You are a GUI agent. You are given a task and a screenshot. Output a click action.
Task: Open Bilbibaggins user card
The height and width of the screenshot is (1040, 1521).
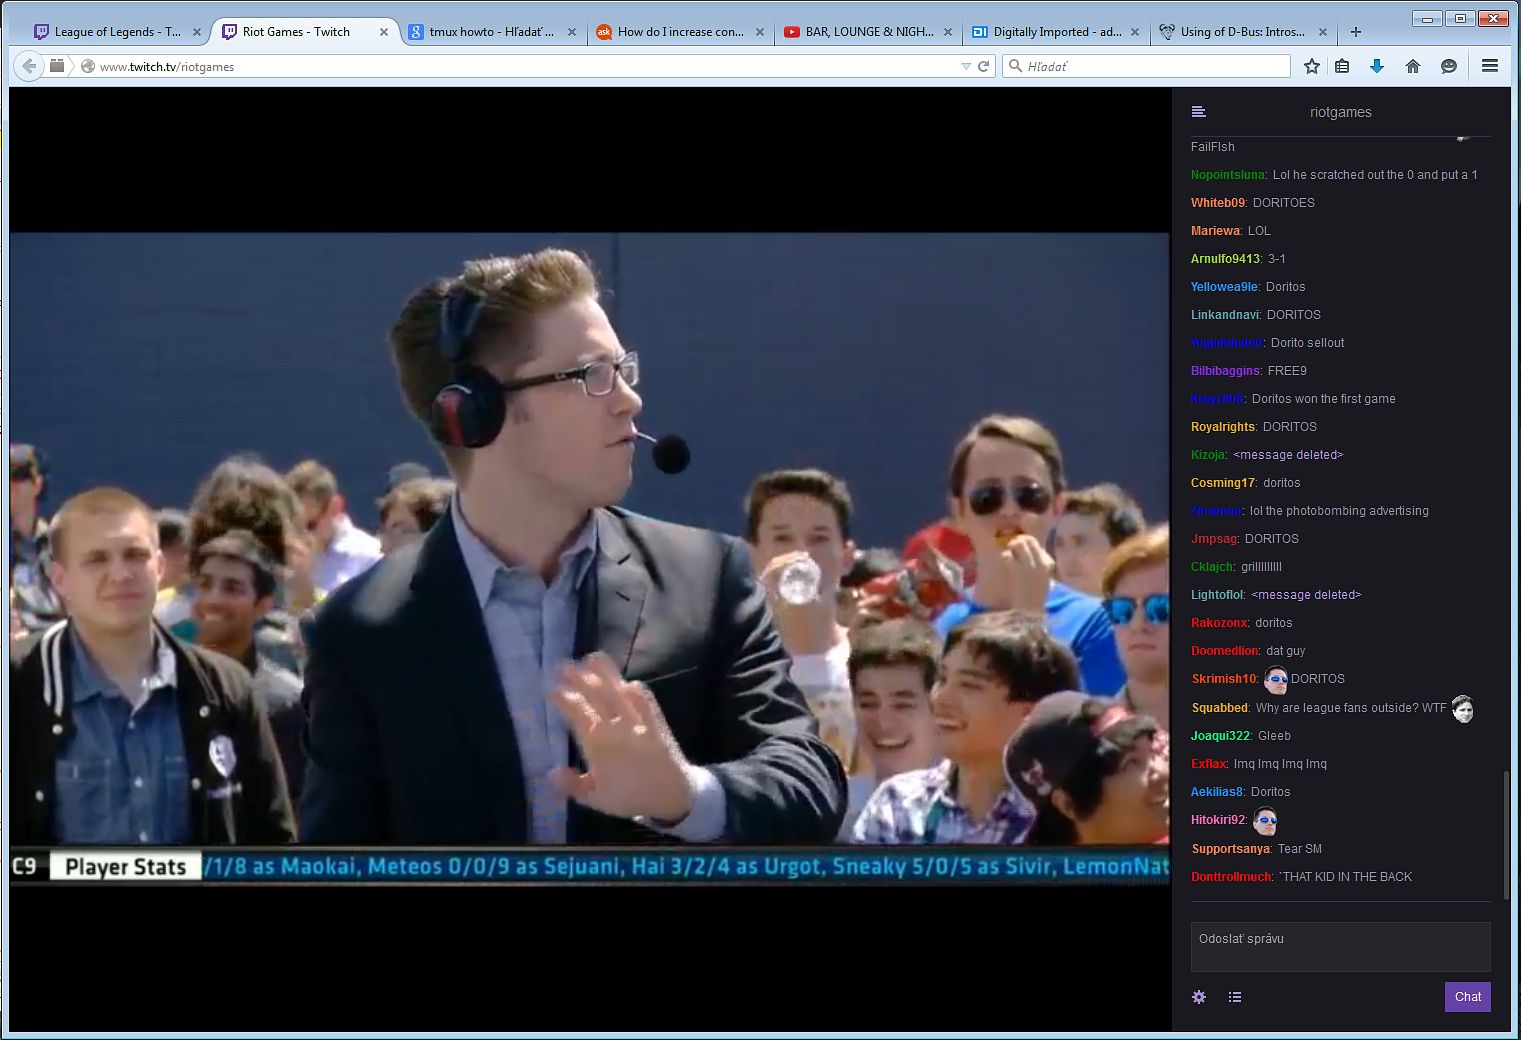pos(1226,371)
